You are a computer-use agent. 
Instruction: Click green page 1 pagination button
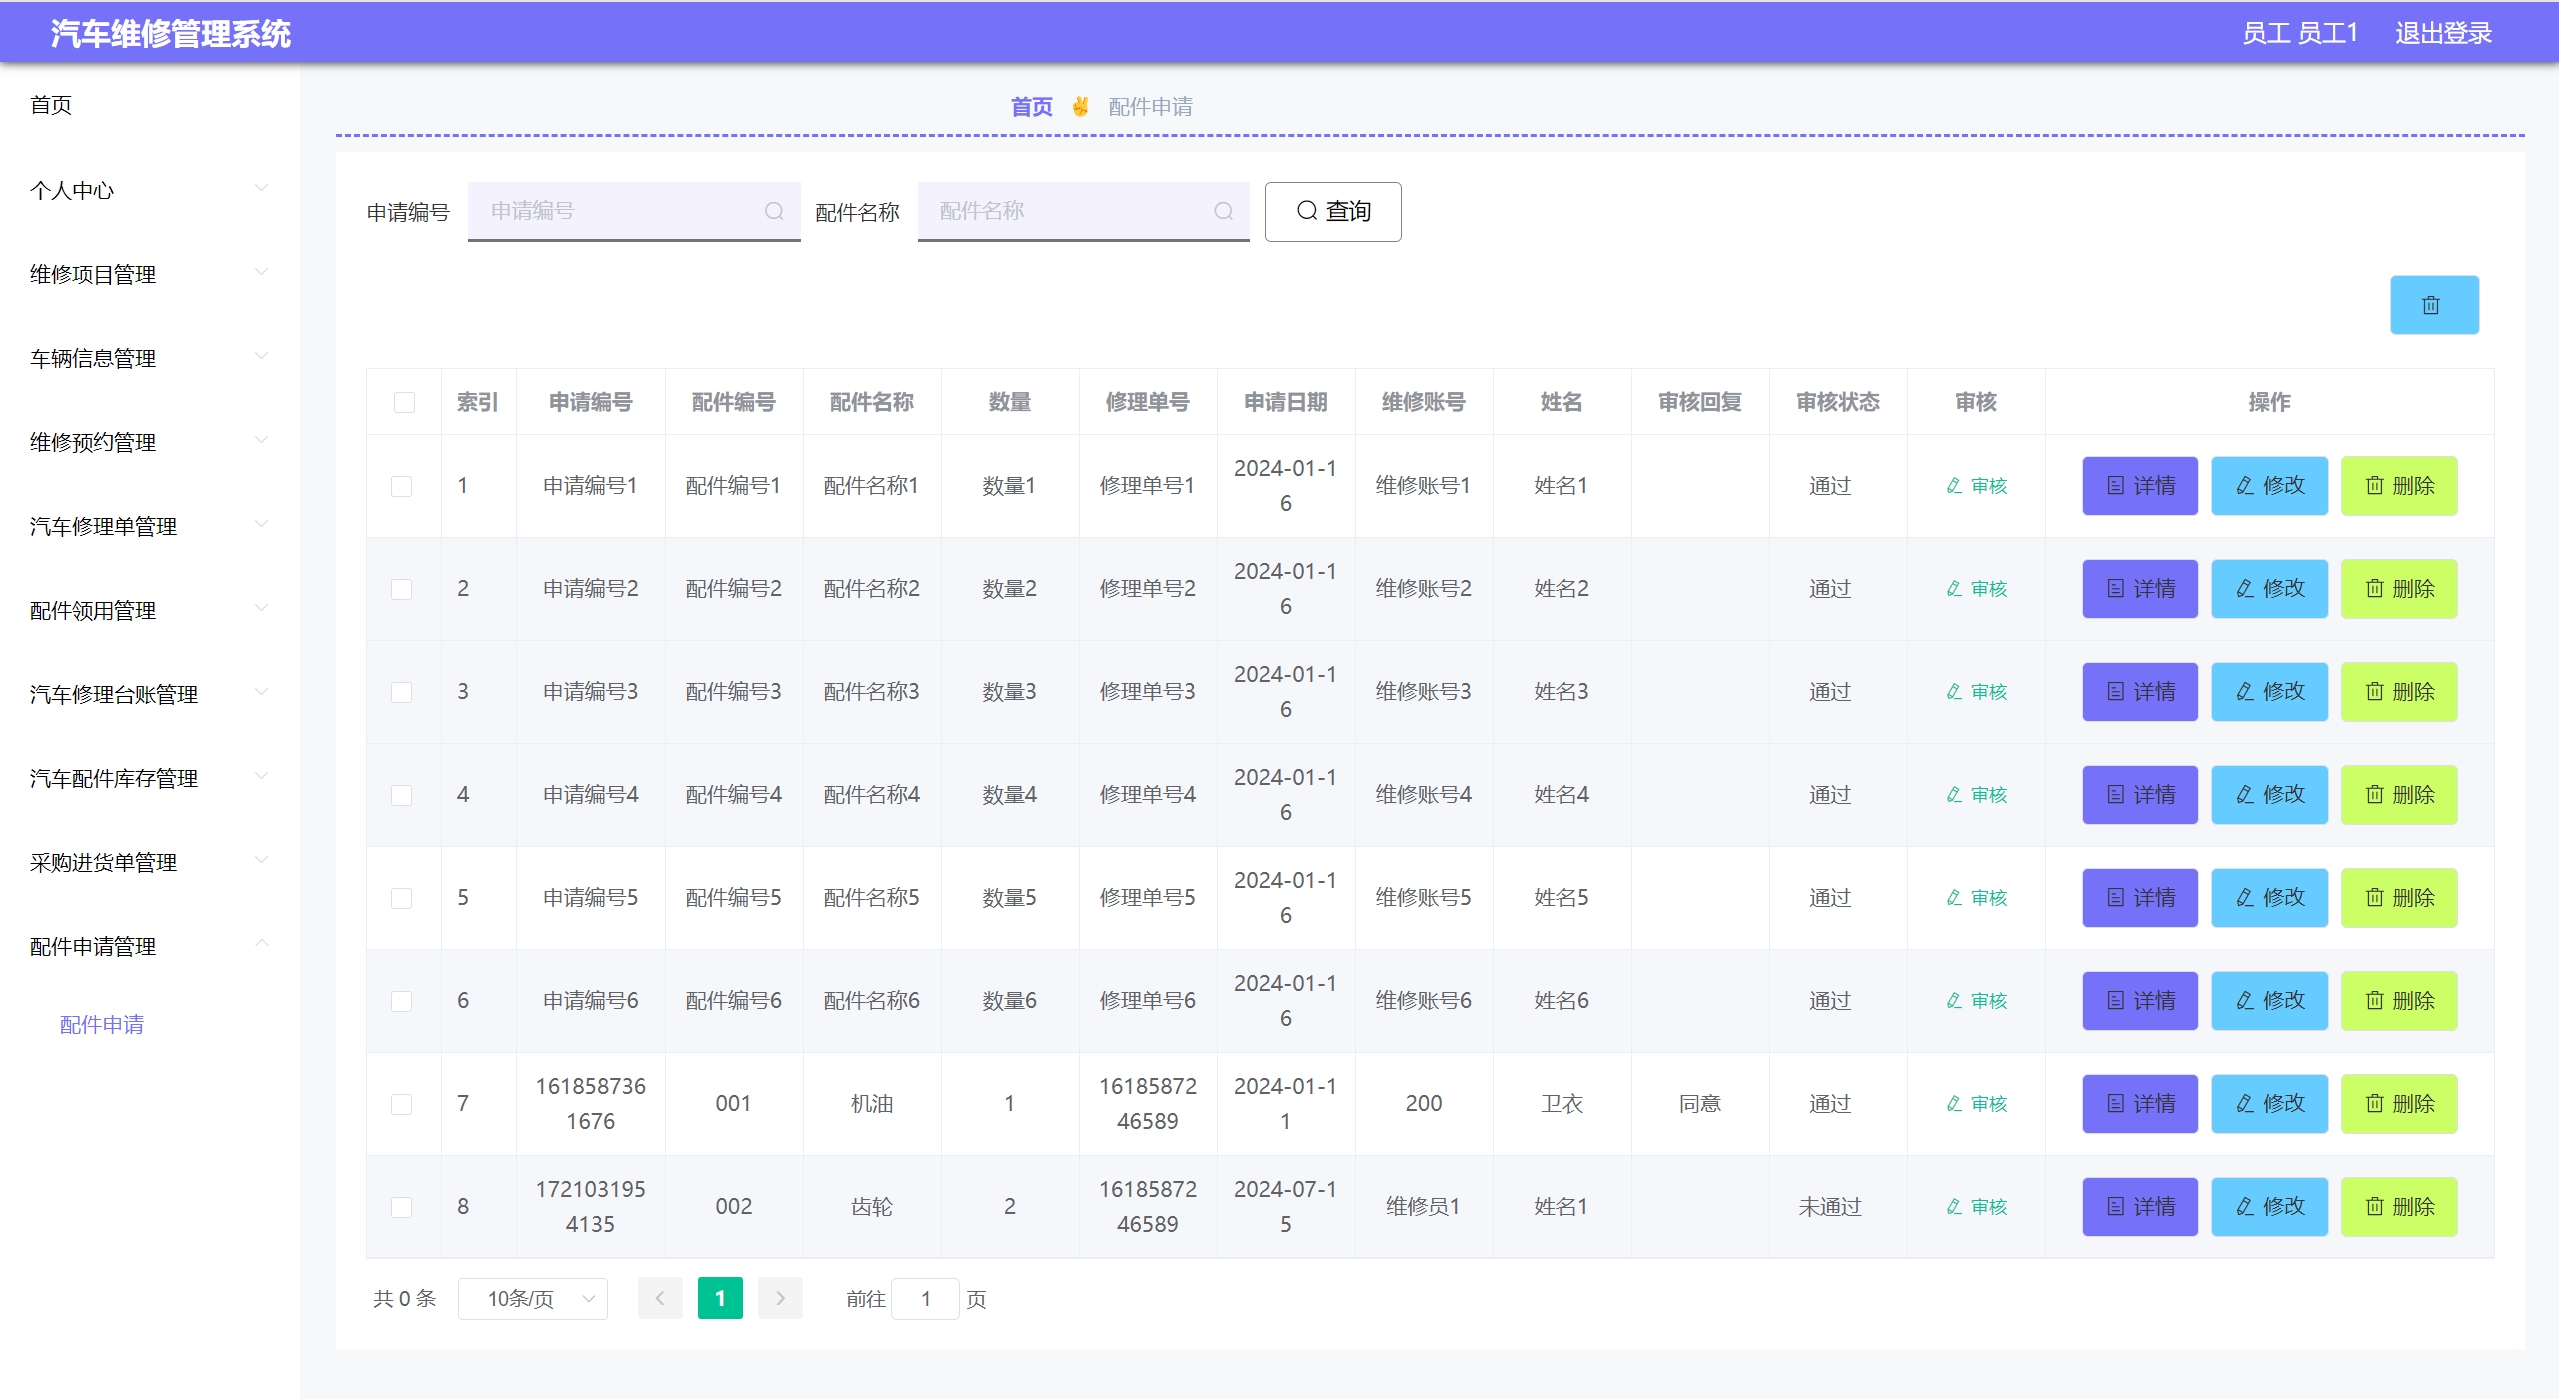720,1299
